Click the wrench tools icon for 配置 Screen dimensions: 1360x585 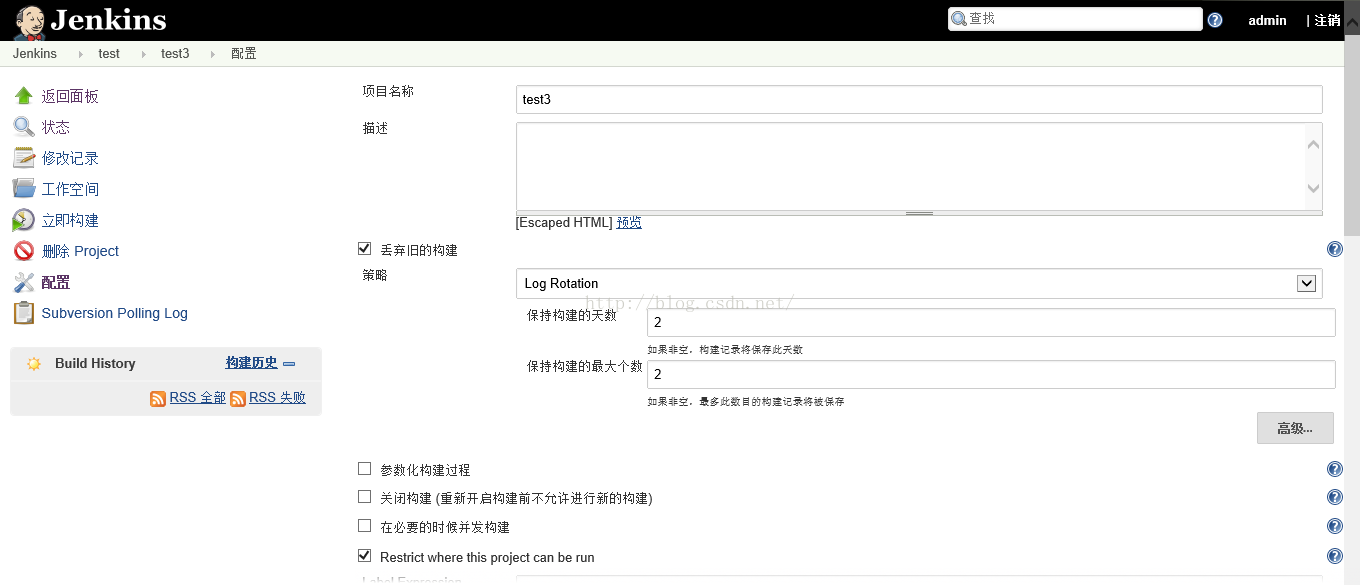[24, 282]
